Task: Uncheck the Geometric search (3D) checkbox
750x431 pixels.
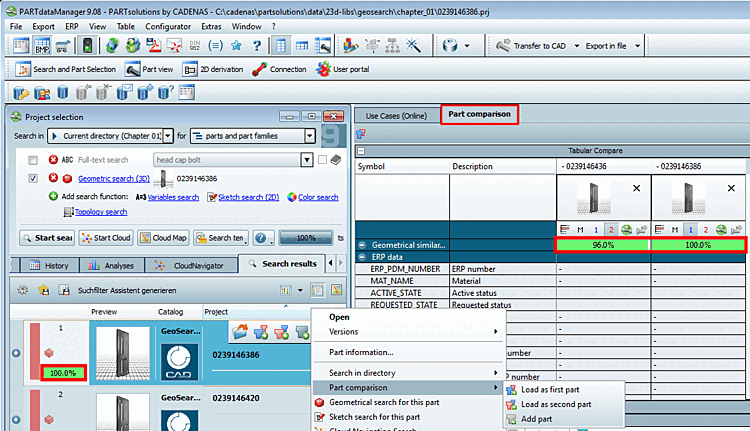Action: tap(33, 178)
